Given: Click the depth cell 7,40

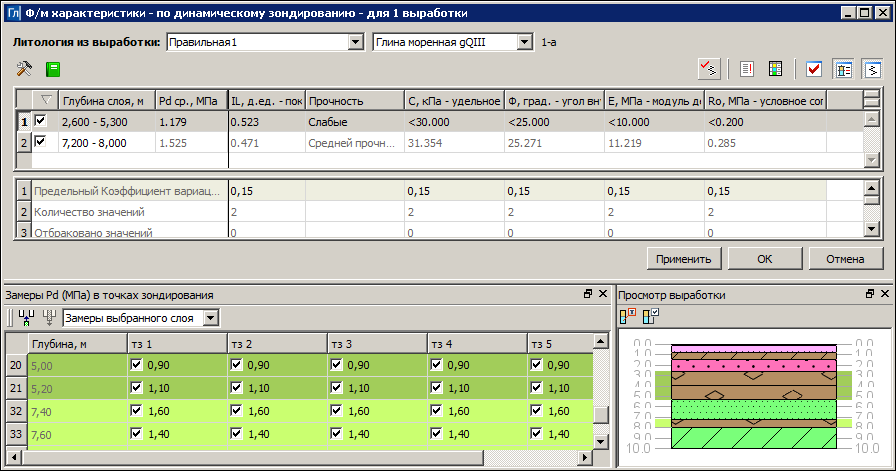Looking at the screenshot, I should [x=77, y=412].
